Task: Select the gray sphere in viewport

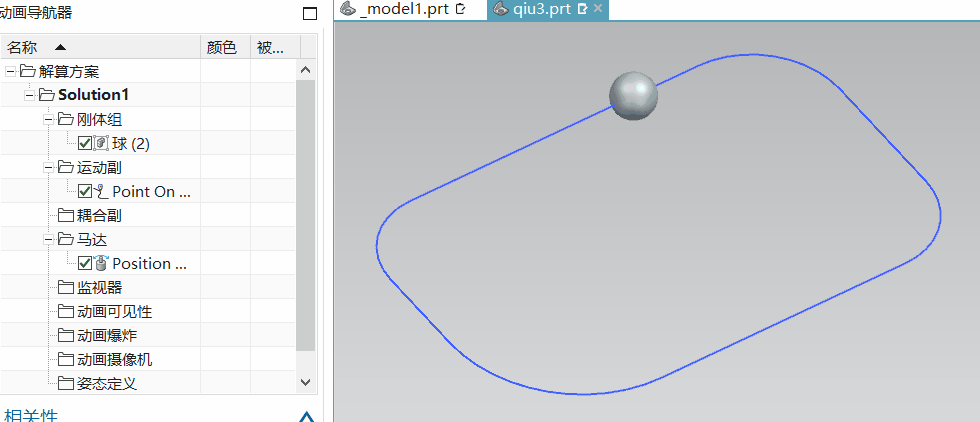Action: [x=634, y=95]
